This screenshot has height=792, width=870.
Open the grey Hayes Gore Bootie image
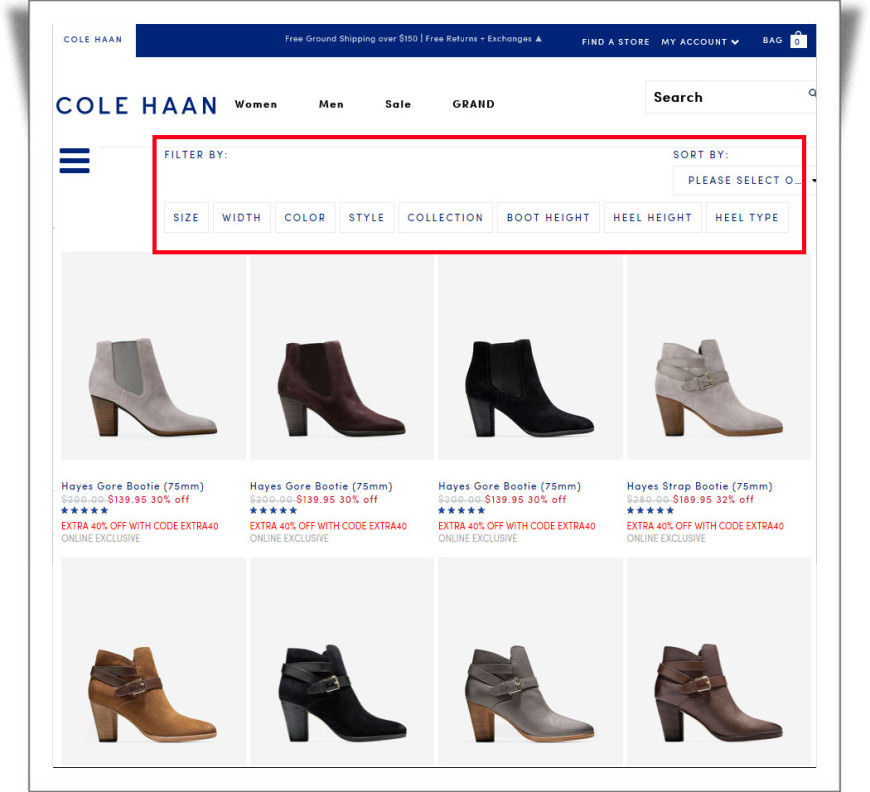point(153,356)
